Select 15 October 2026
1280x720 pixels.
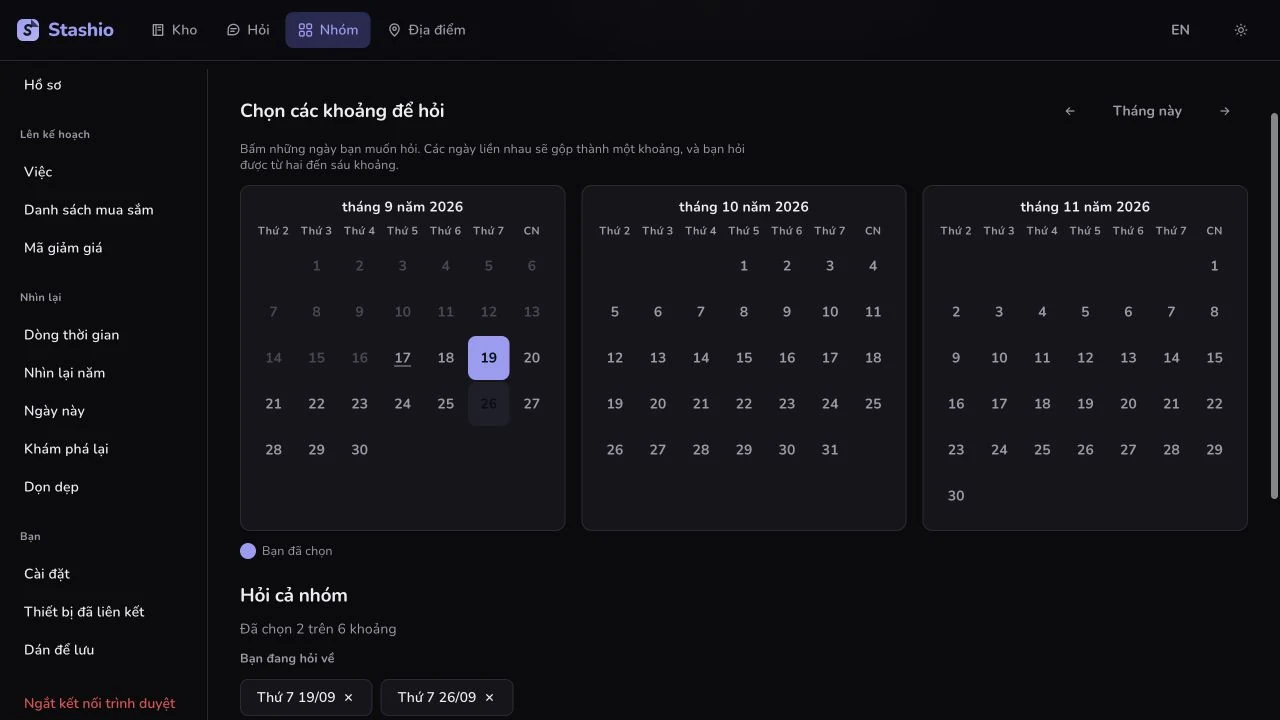743,358
